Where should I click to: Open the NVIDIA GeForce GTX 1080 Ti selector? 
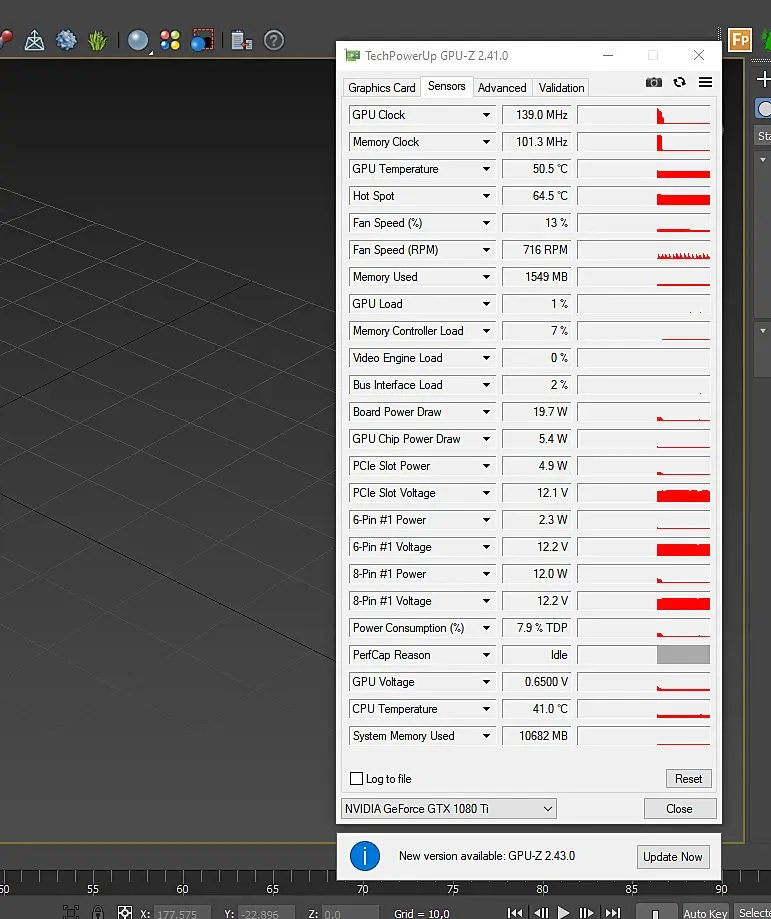coord(449,809)
